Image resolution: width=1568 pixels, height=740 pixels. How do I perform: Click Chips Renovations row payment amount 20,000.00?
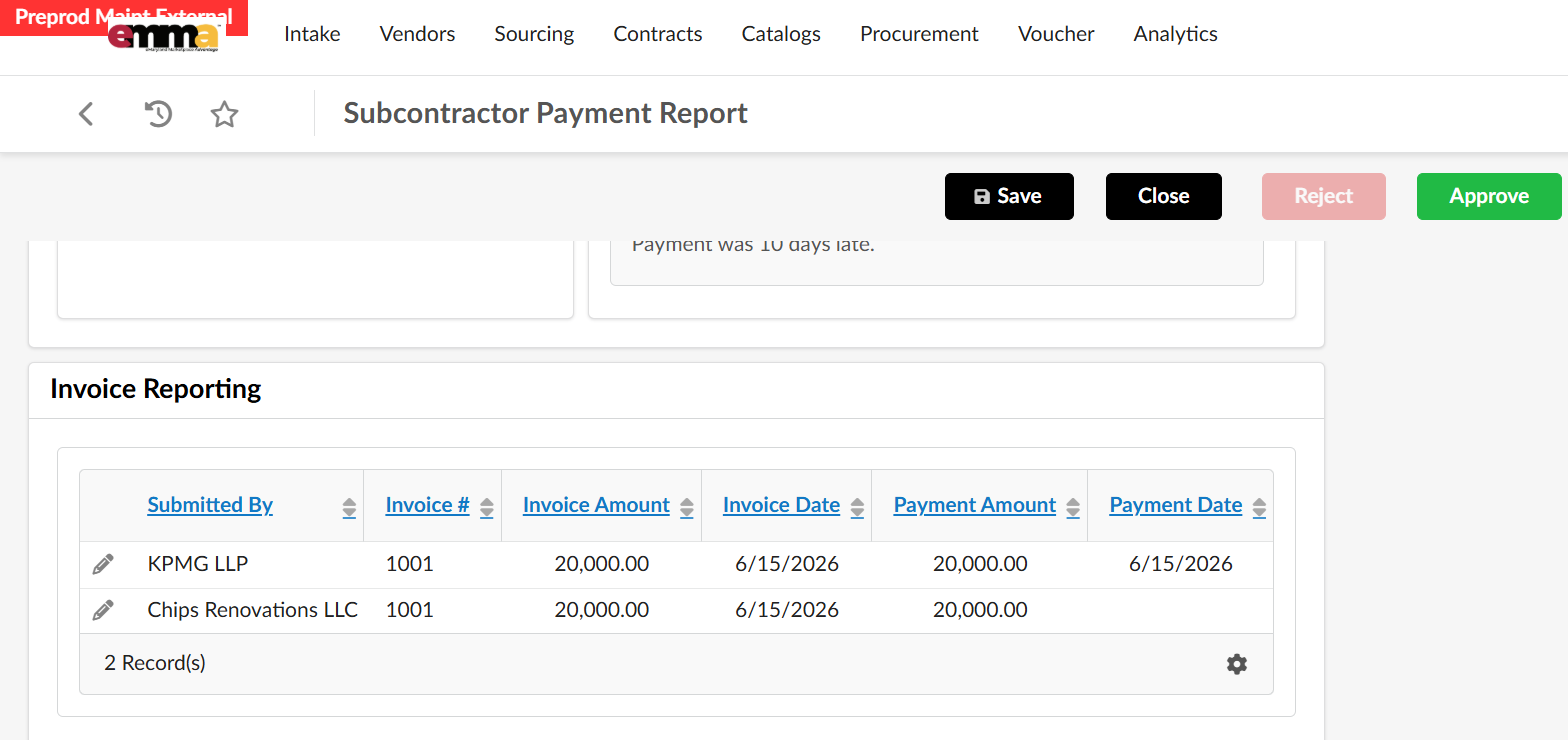(x=980, y=610)
